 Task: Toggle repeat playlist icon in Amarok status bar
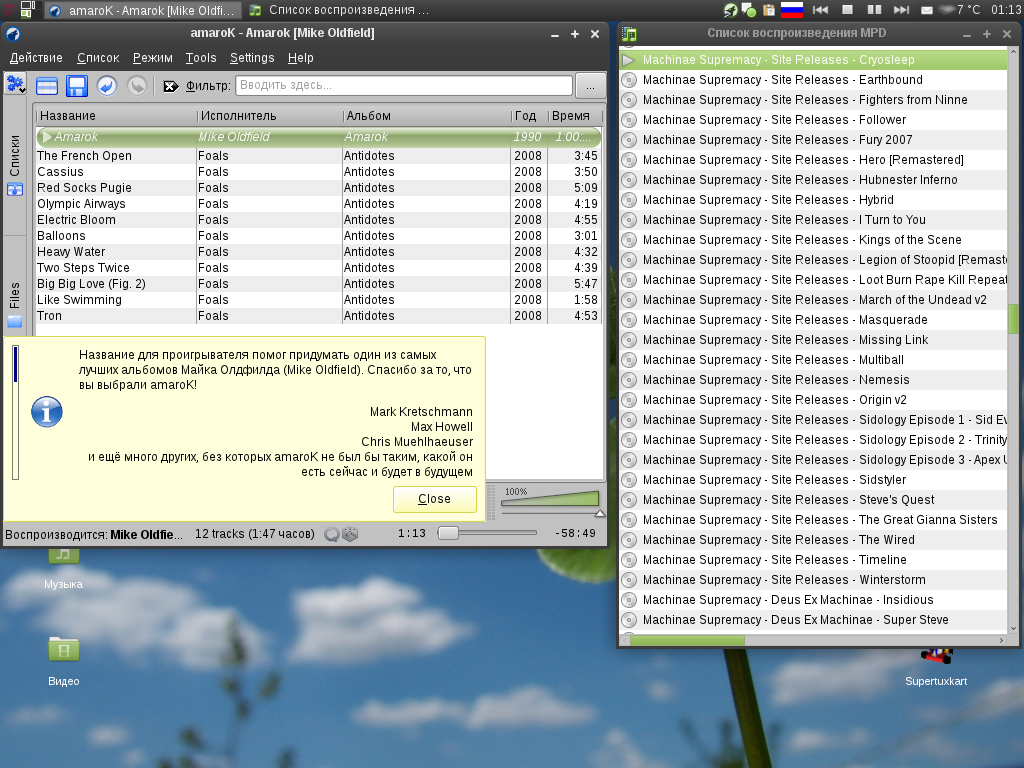(332, 534)
